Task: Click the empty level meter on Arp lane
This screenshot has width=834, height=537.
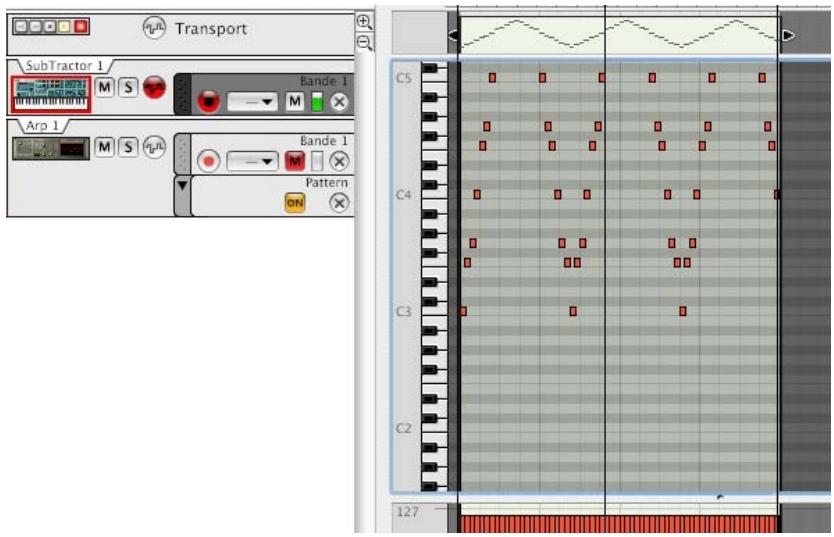Action: click(x=317, y=161)
